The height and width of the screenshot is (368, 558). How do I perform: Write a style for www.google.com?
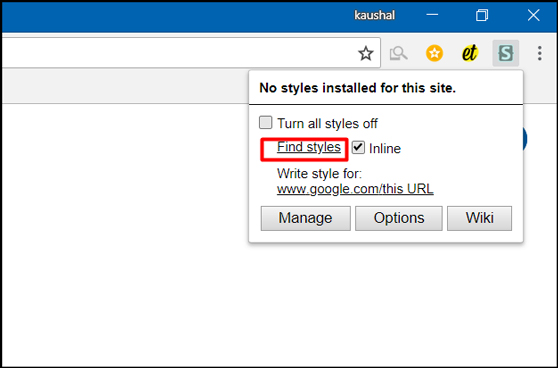[x=327, y=189]
